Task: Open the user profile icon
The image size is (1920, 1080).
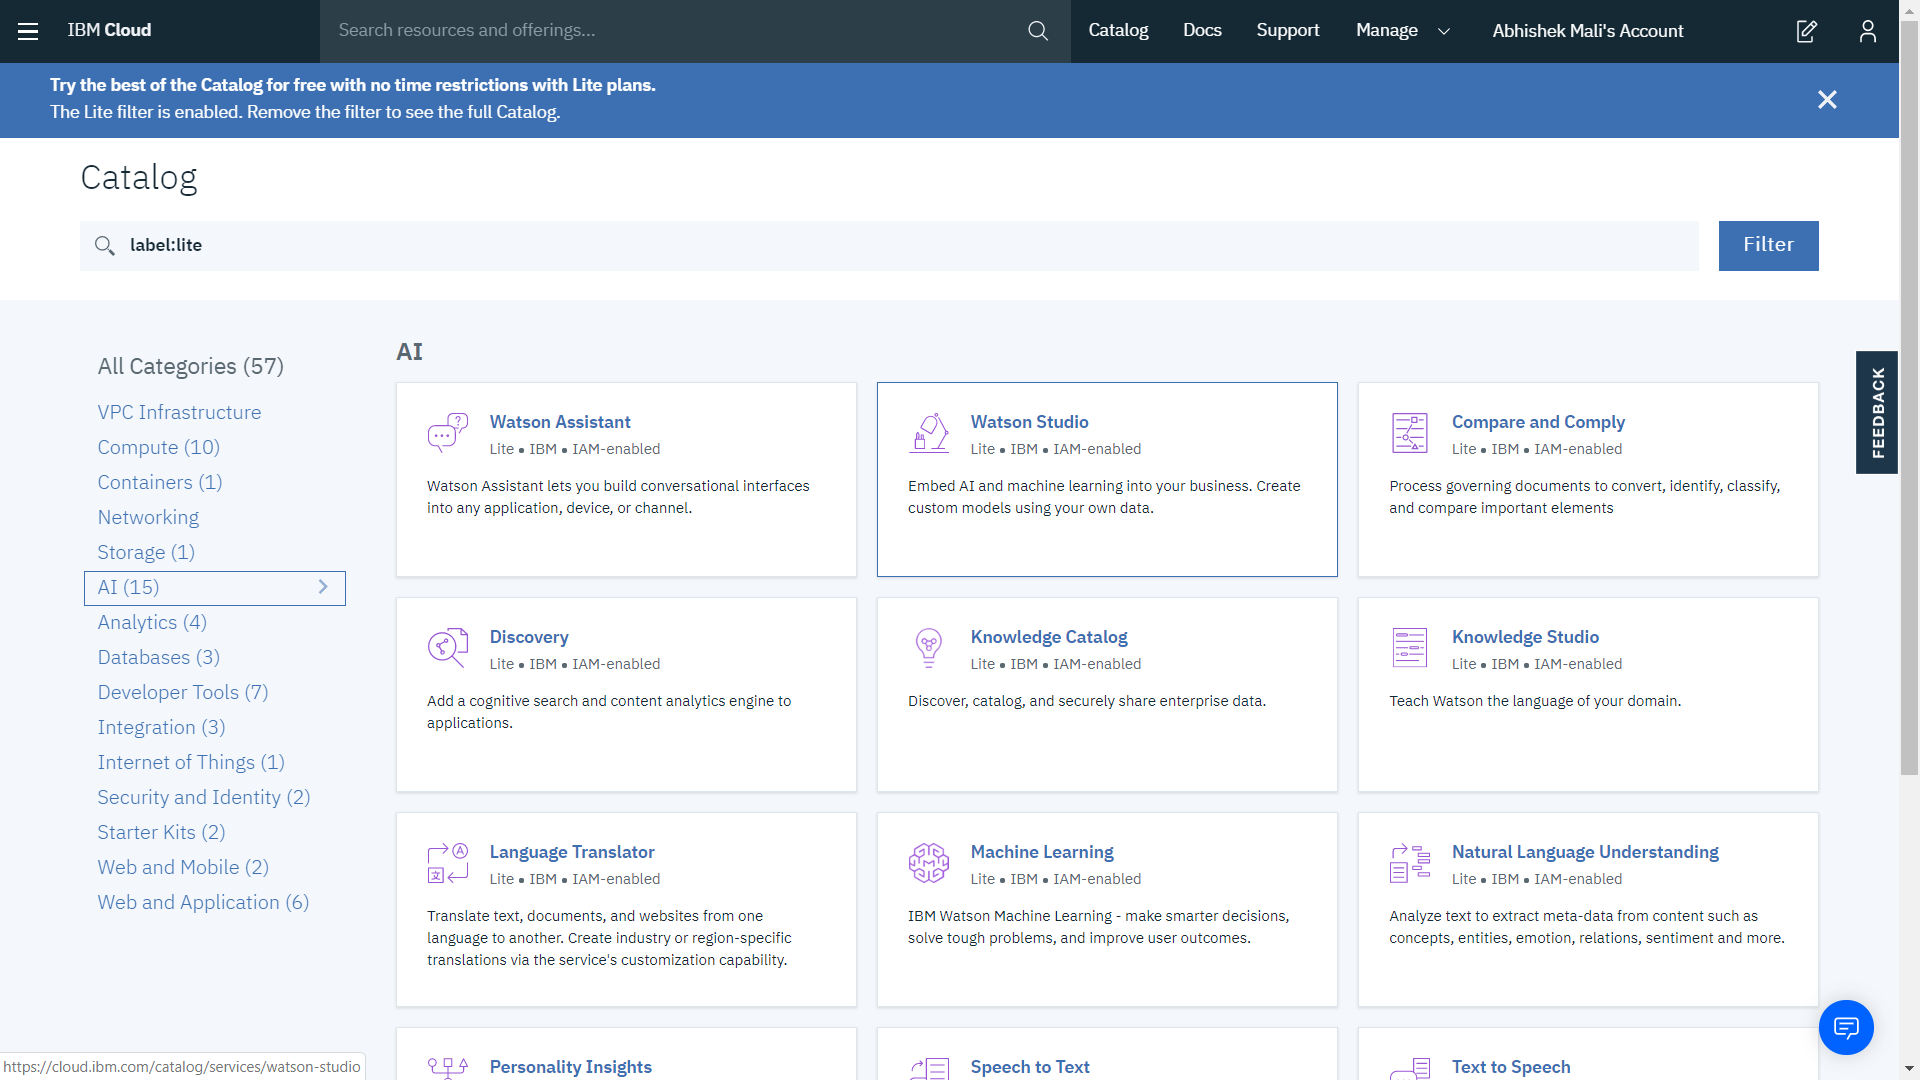Action: click(x=1867, y=31)
